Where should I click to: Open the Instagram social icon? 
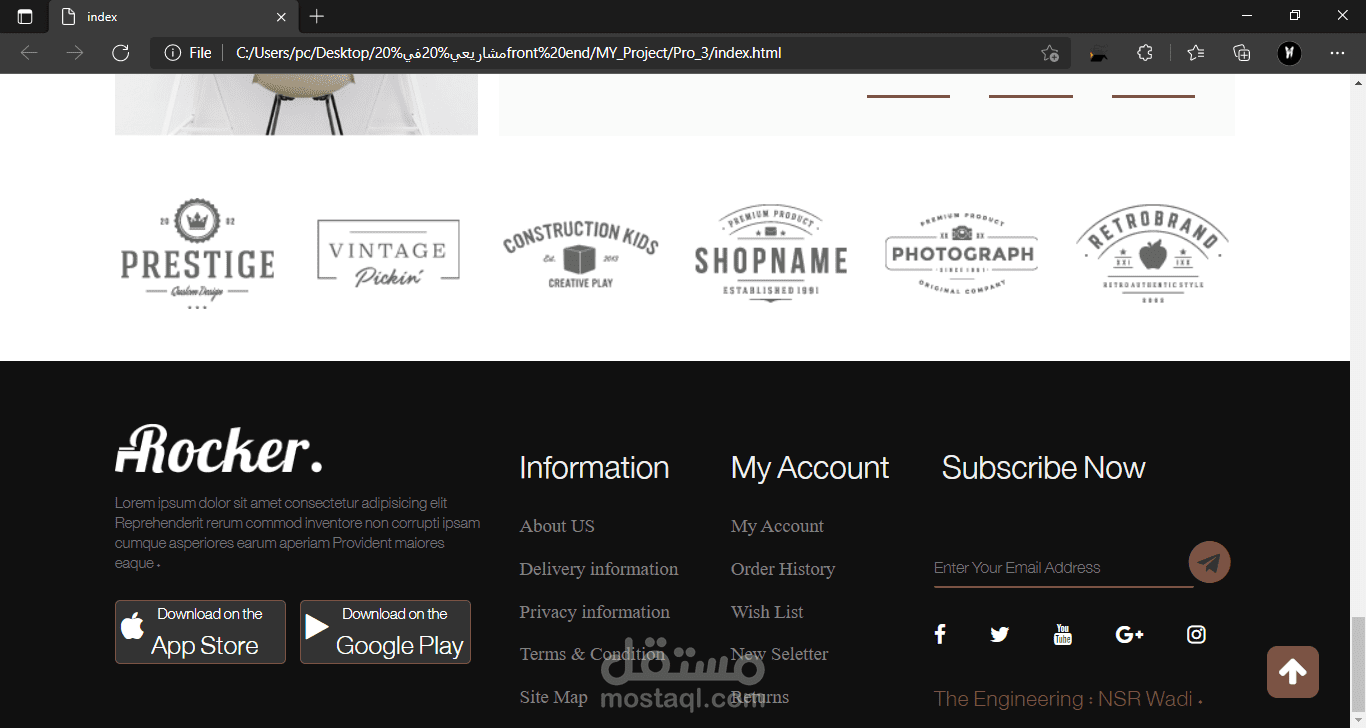1196,634
